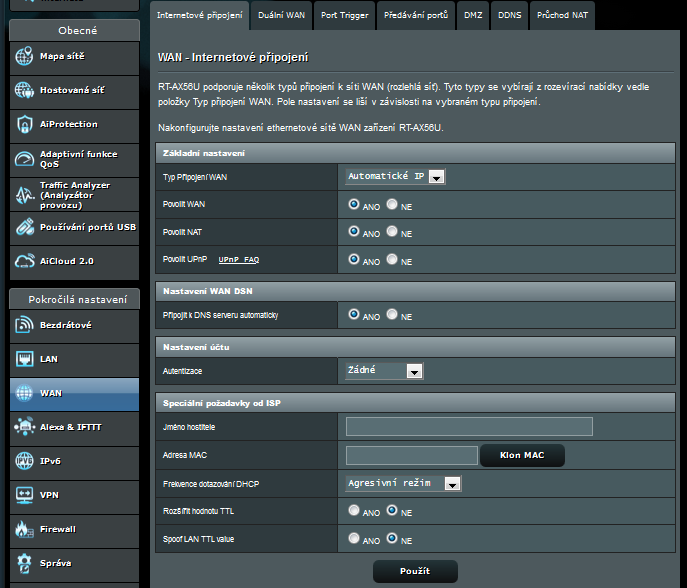Open the UPnP FAQ link
687x588 pixels.
[238, 259]
